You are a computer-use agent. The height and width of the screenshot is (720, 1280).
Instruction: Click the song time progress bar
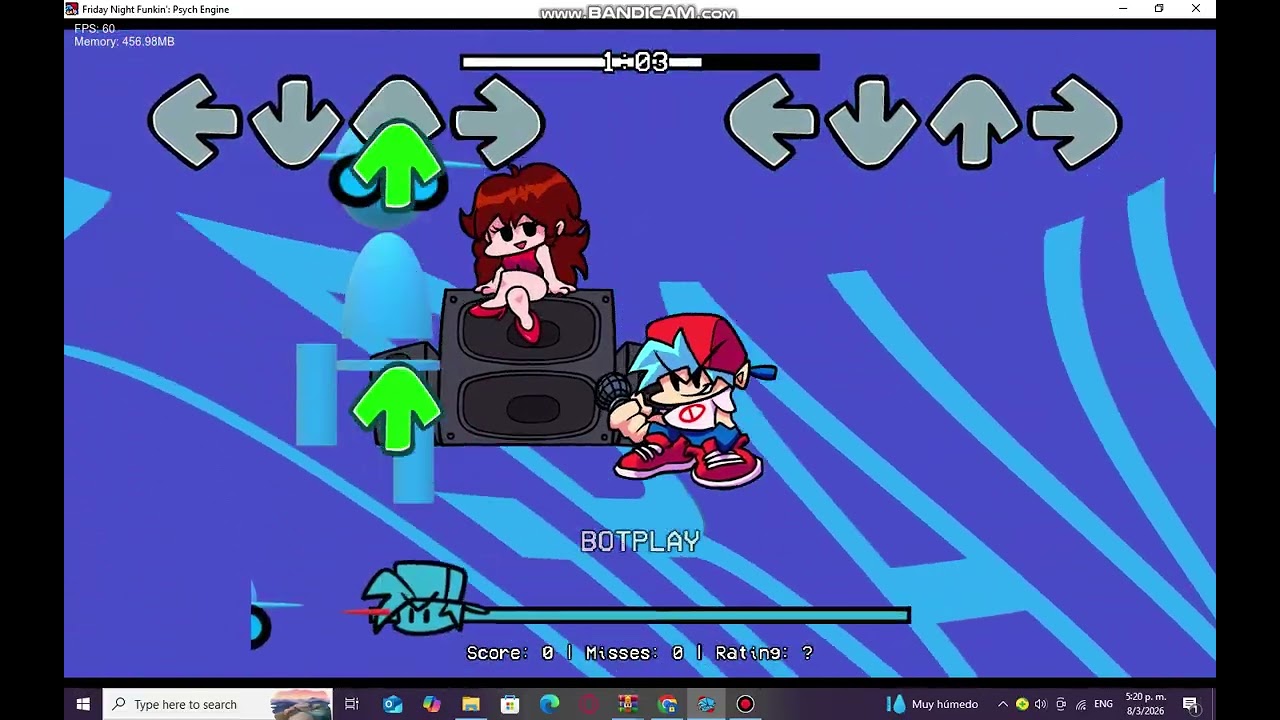coord(640,62)
